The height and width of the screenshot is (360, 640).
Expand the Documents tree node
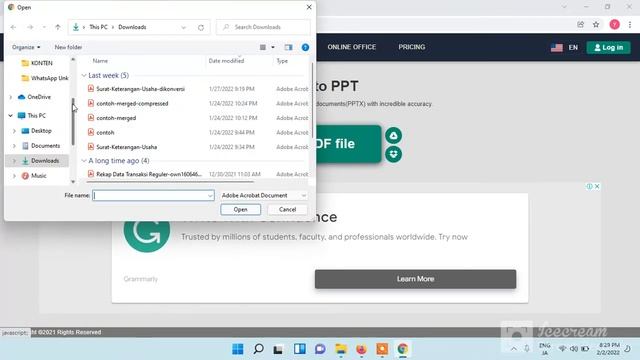[14, 146]
